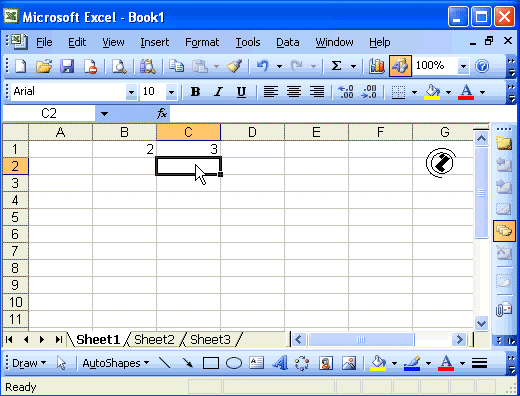Open the Chart Wizard icon
The width and height of the screenshot is (520, 396).
(377, 66)
